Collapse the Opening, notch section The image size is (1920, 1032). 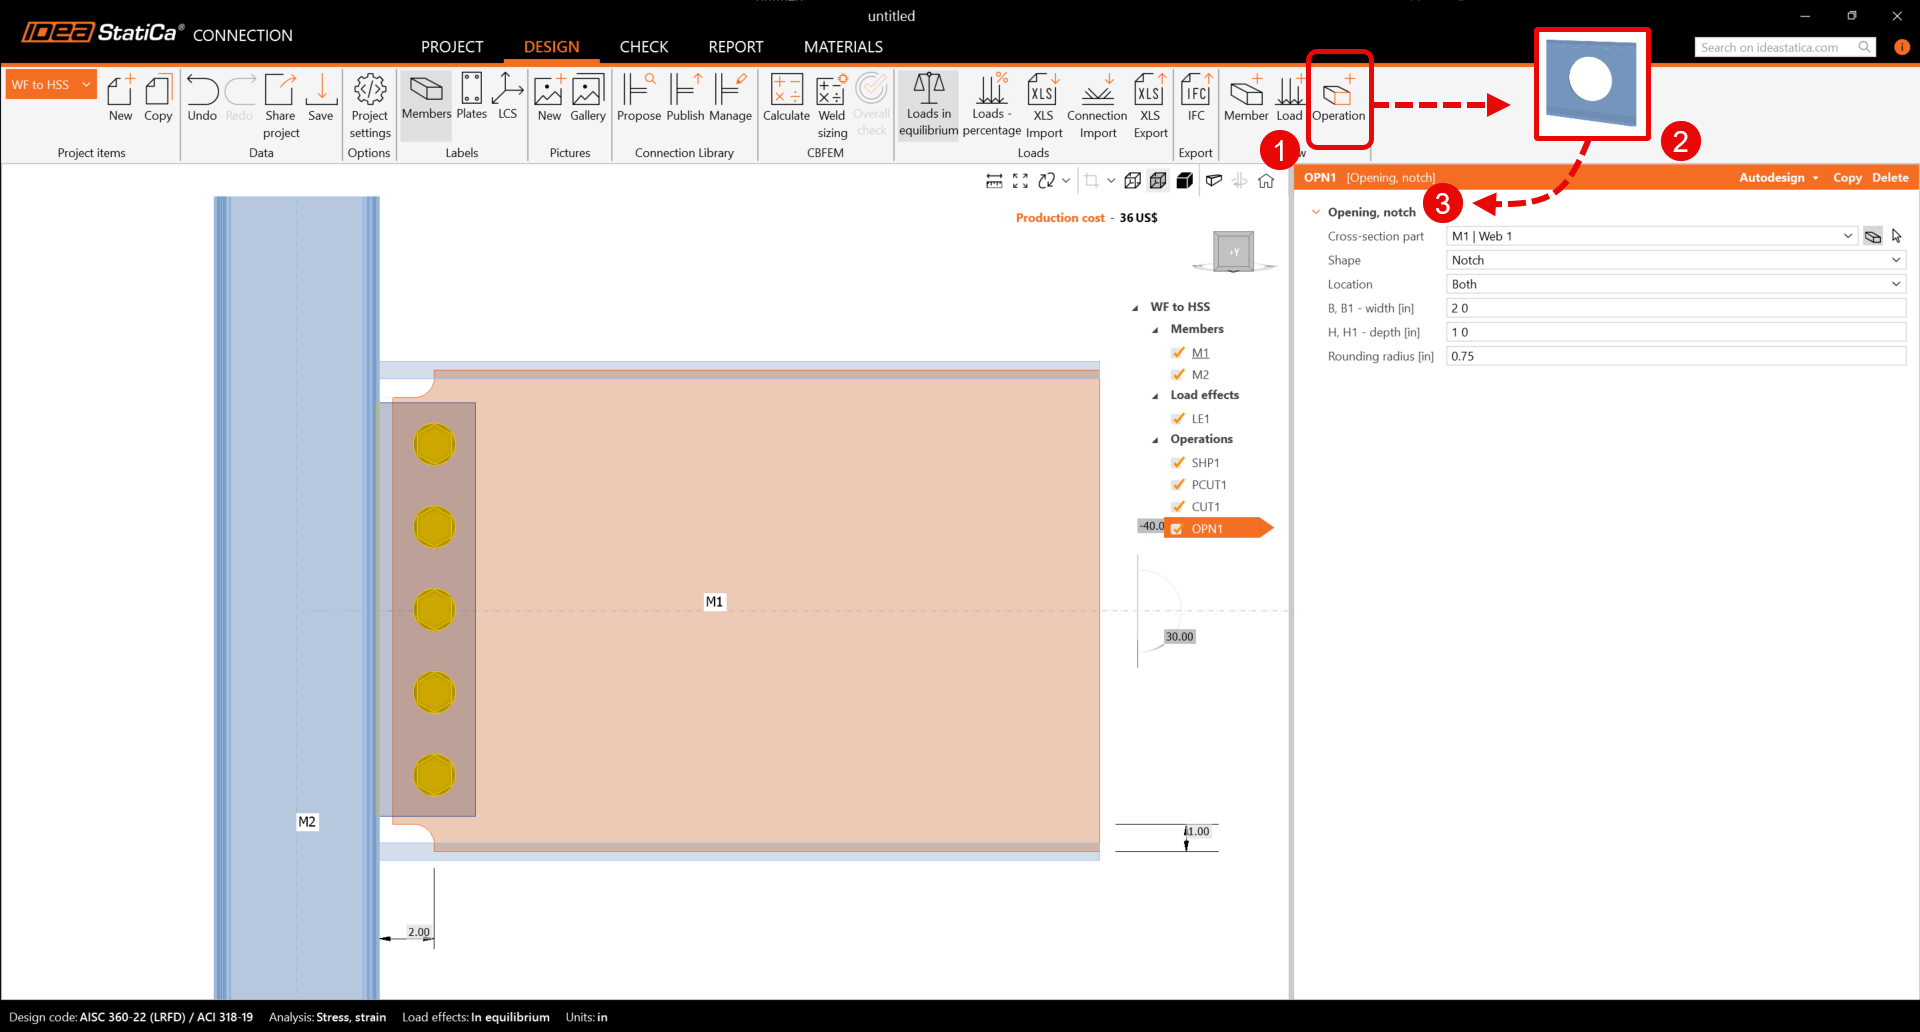coord(1316,212)
